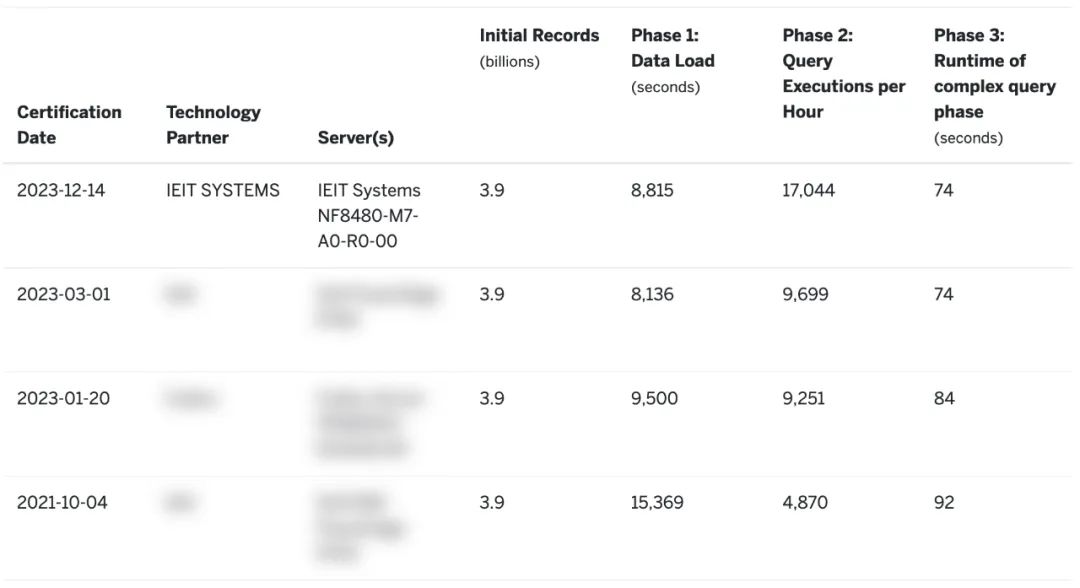Select the Server(s) column header

pos(355,138)
